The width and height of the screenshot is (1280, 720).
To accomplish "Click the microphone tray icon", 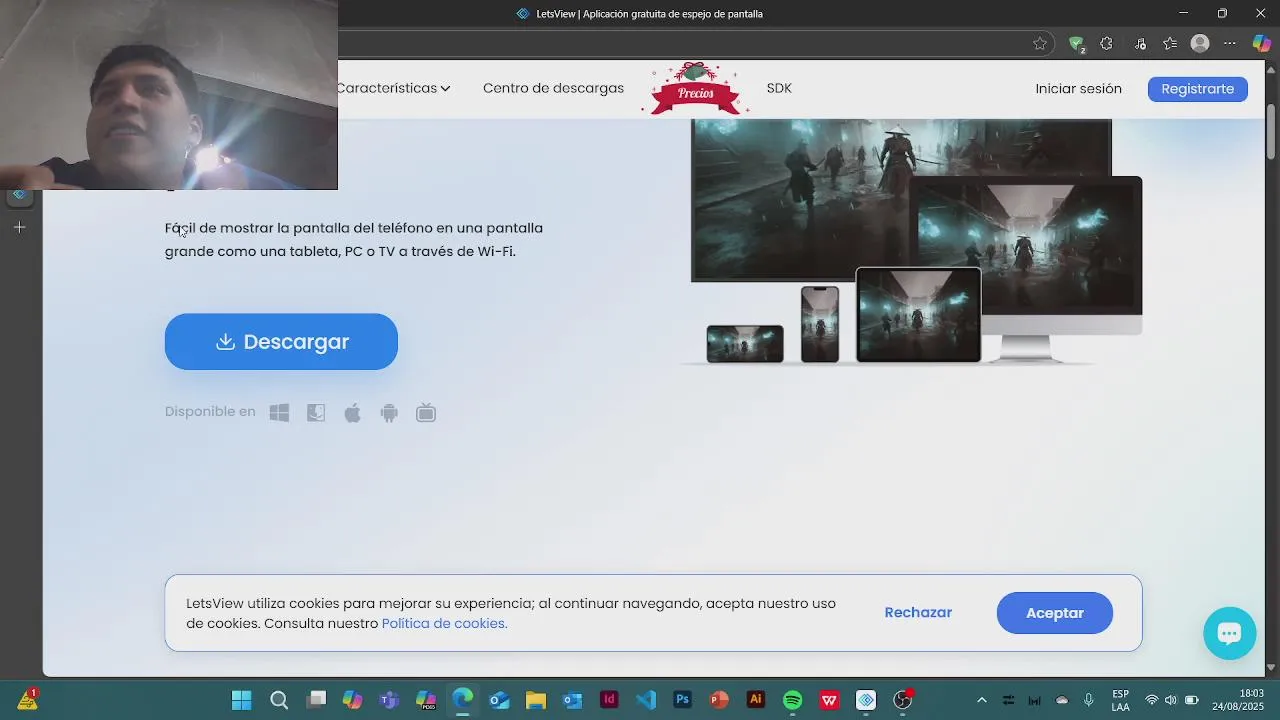I will tap(1089, 700).
